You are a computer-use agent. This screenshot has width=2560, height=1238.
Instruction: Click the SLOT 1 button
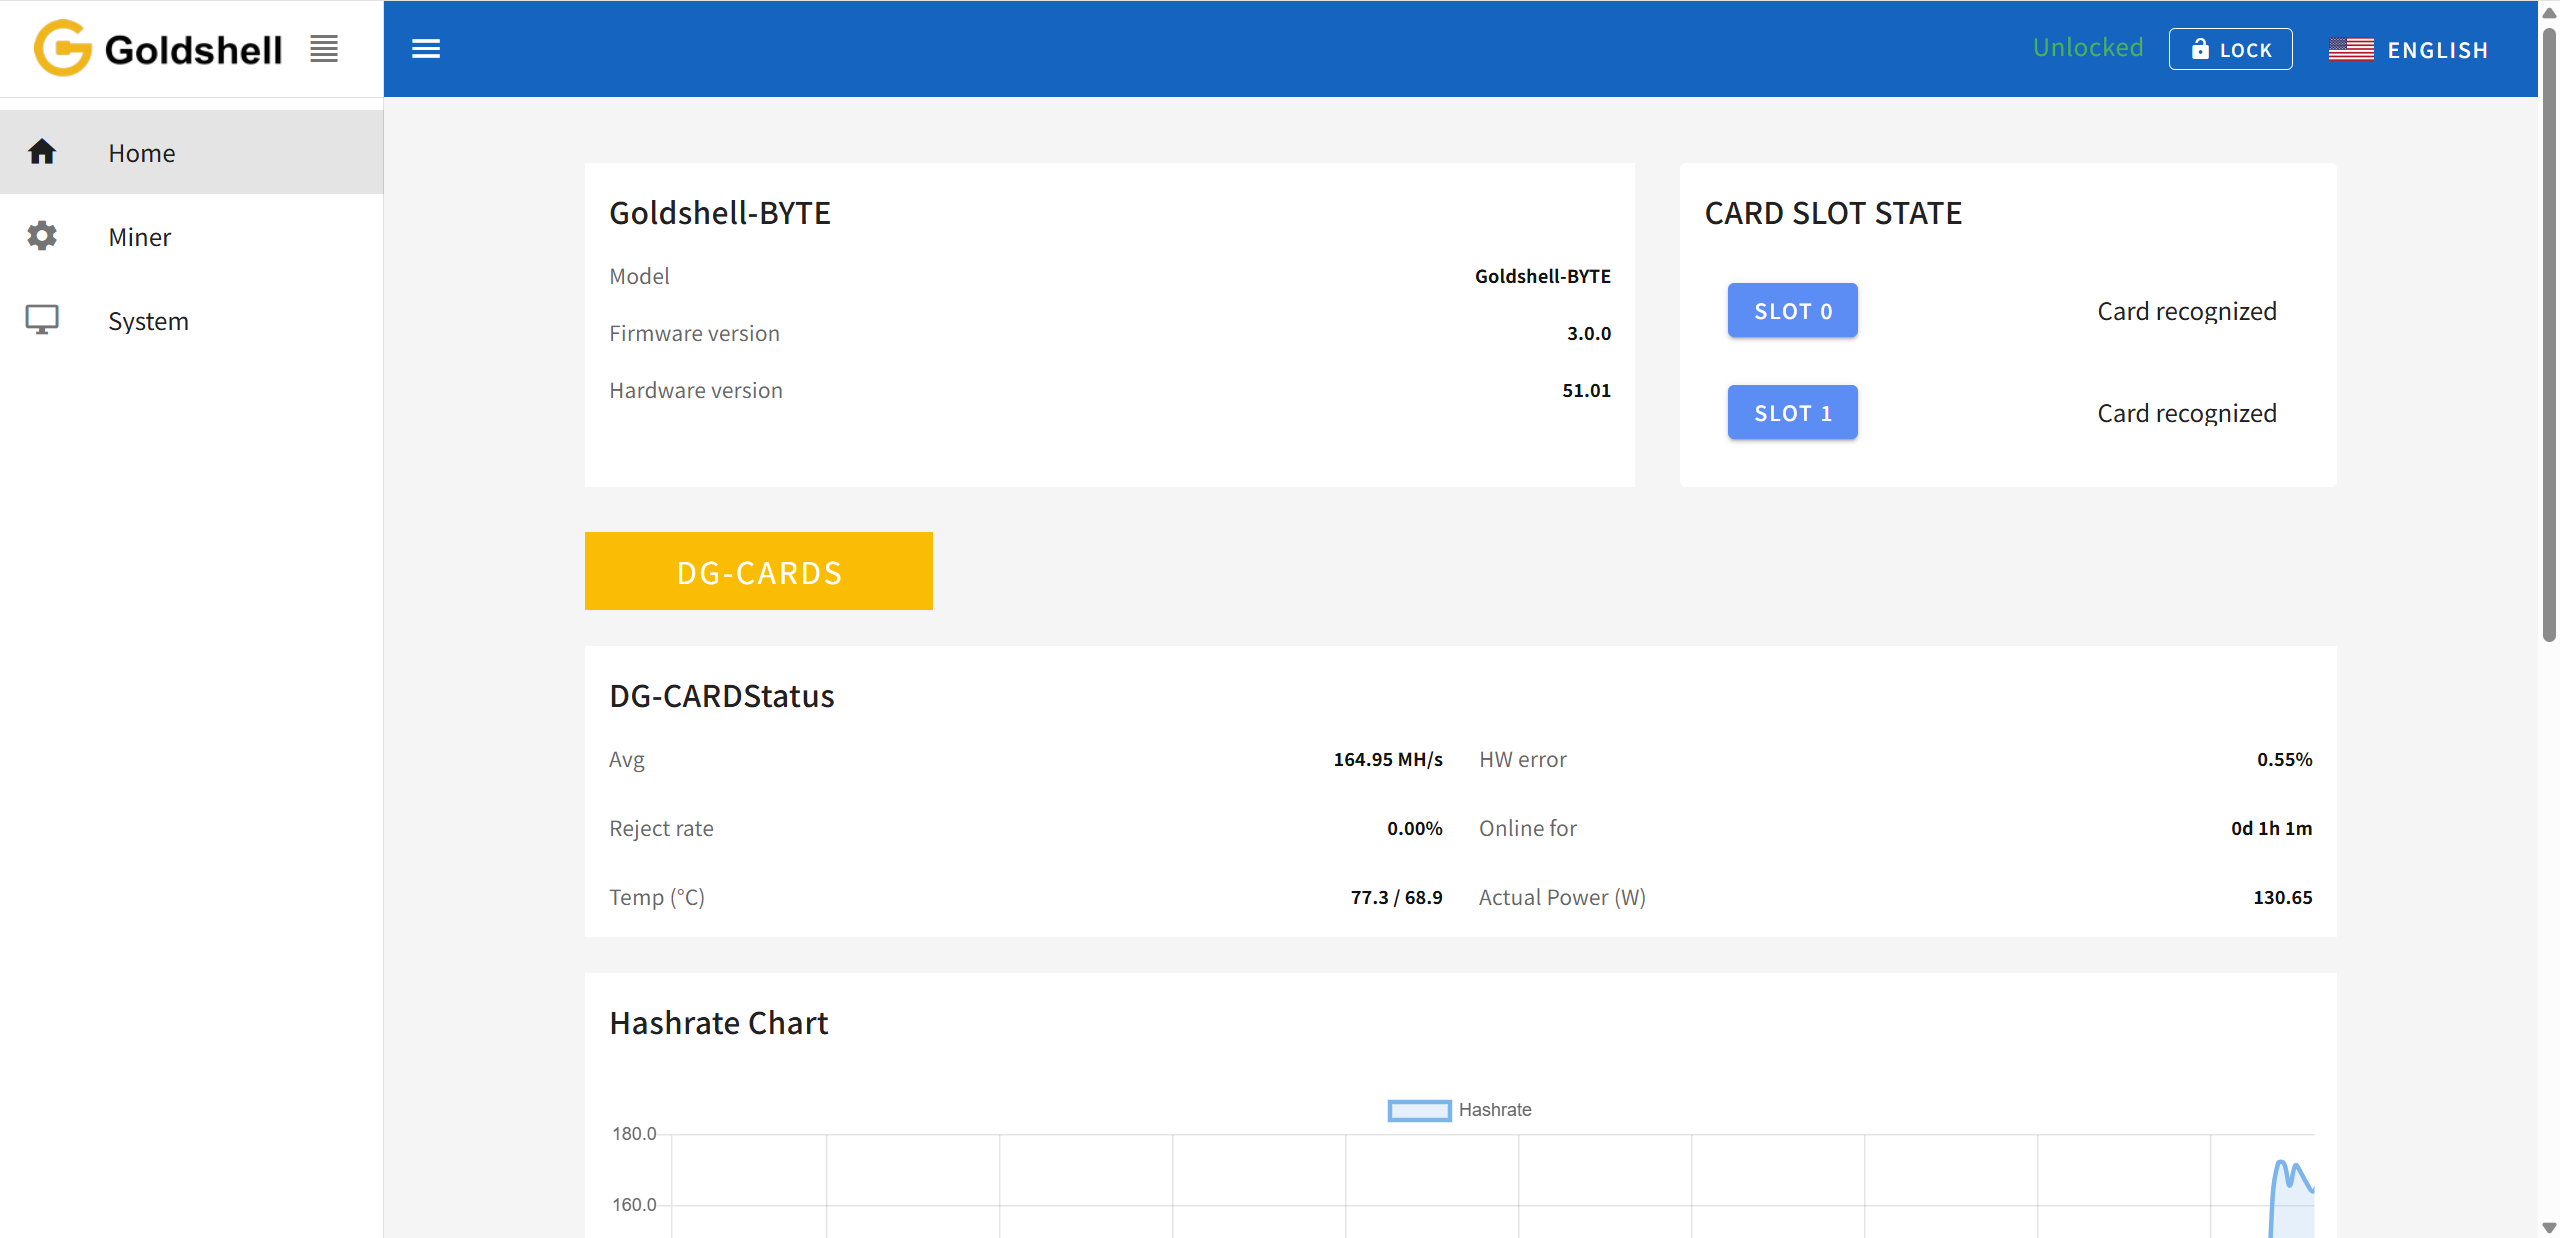click(x=1793, y=412)
